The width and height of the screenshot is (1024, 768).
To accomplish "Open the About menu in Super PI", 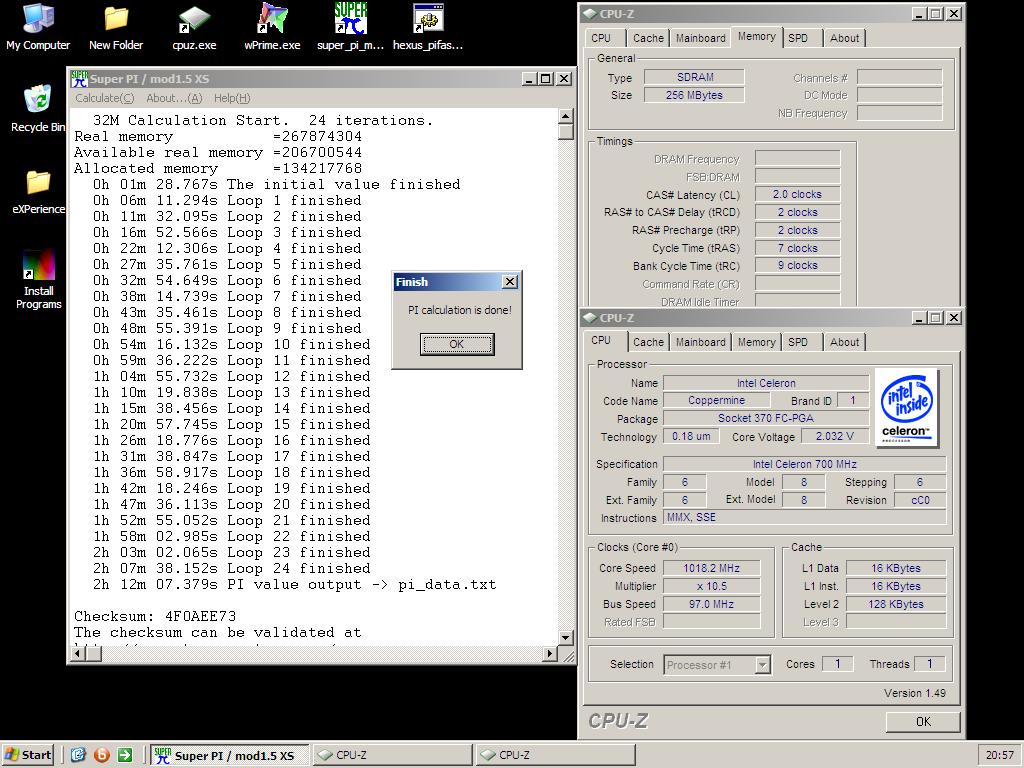I will coord(174,98).
